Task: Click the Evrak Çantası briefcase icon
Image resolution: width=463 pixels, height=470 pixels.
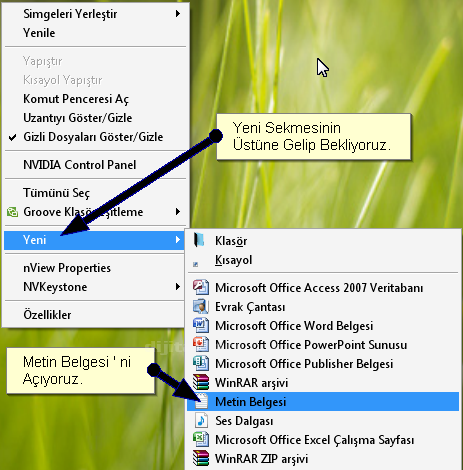Action: 201,306
